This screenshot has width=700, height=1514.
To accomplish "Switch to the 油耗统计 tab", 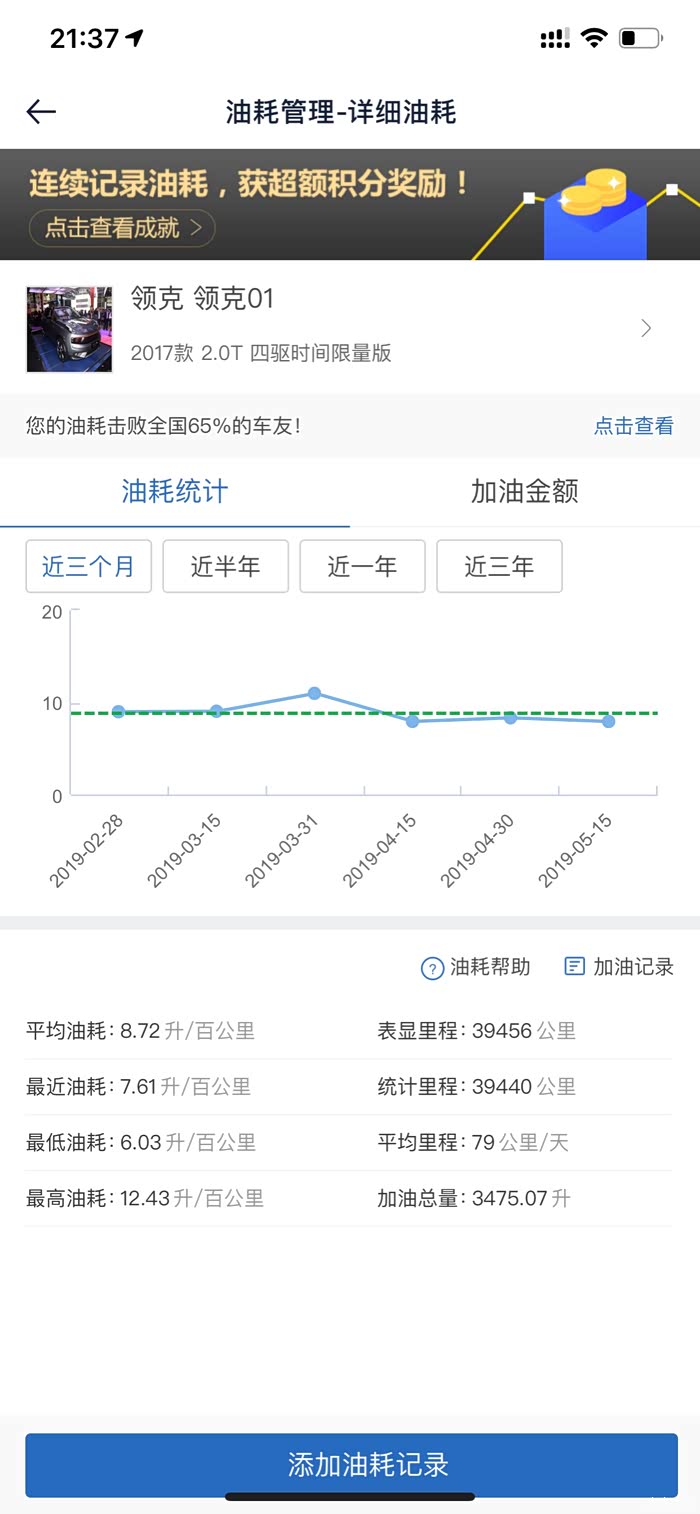I will (x=175, y=492).
